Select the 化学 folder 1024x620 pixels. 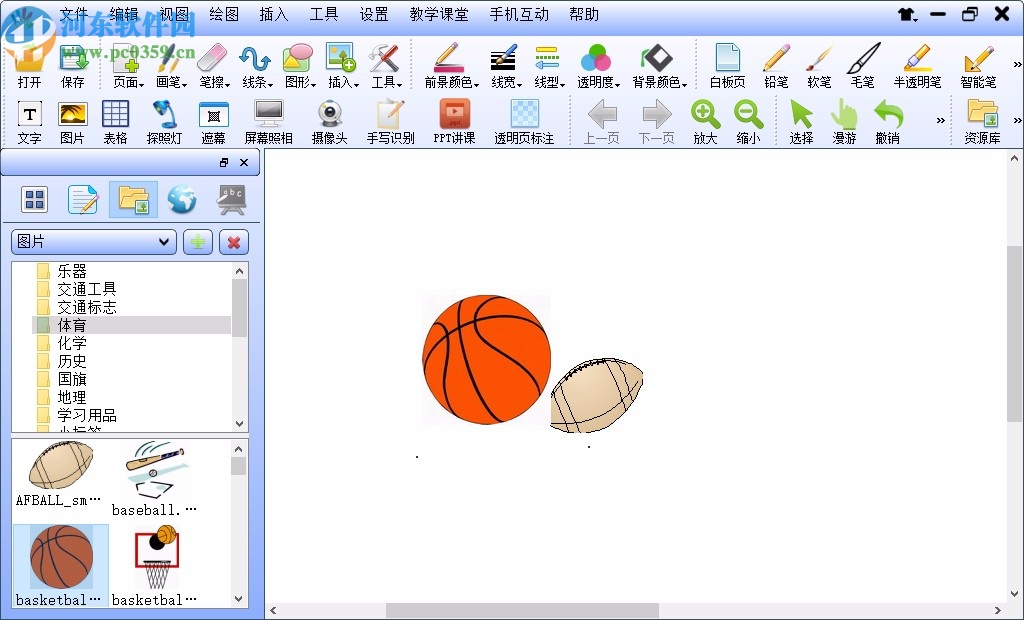point(71,343)
